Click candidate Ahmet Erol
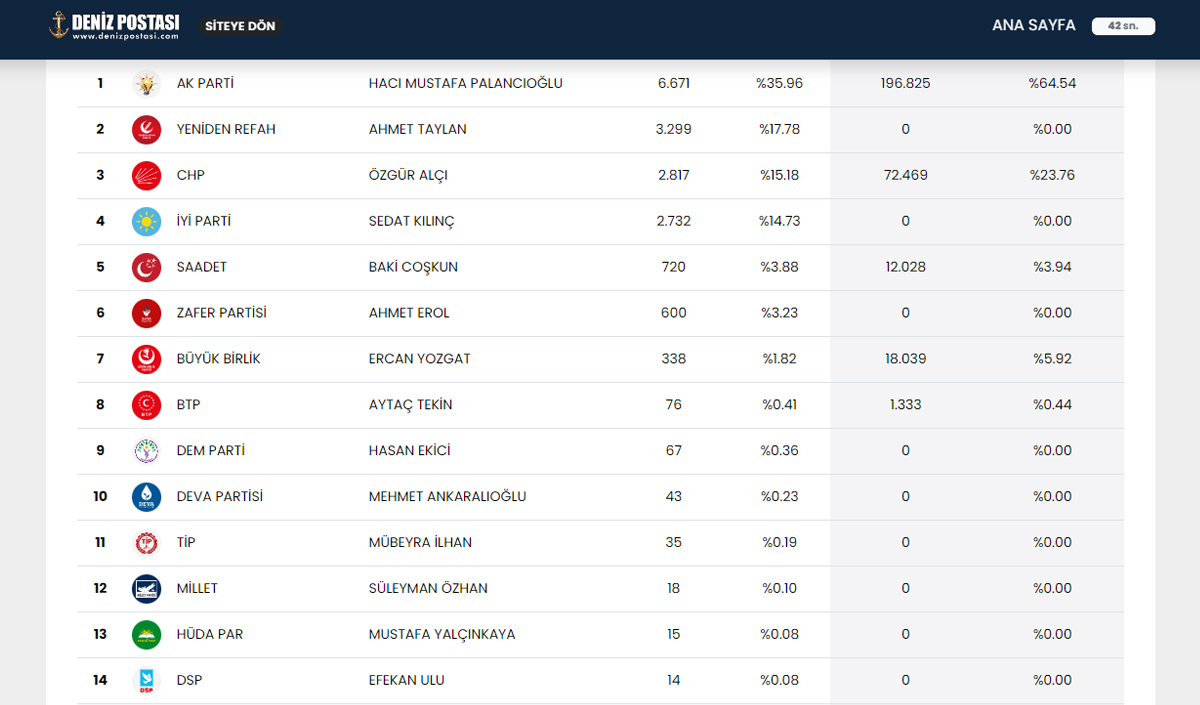1200x705 pixels. (410, 314)
